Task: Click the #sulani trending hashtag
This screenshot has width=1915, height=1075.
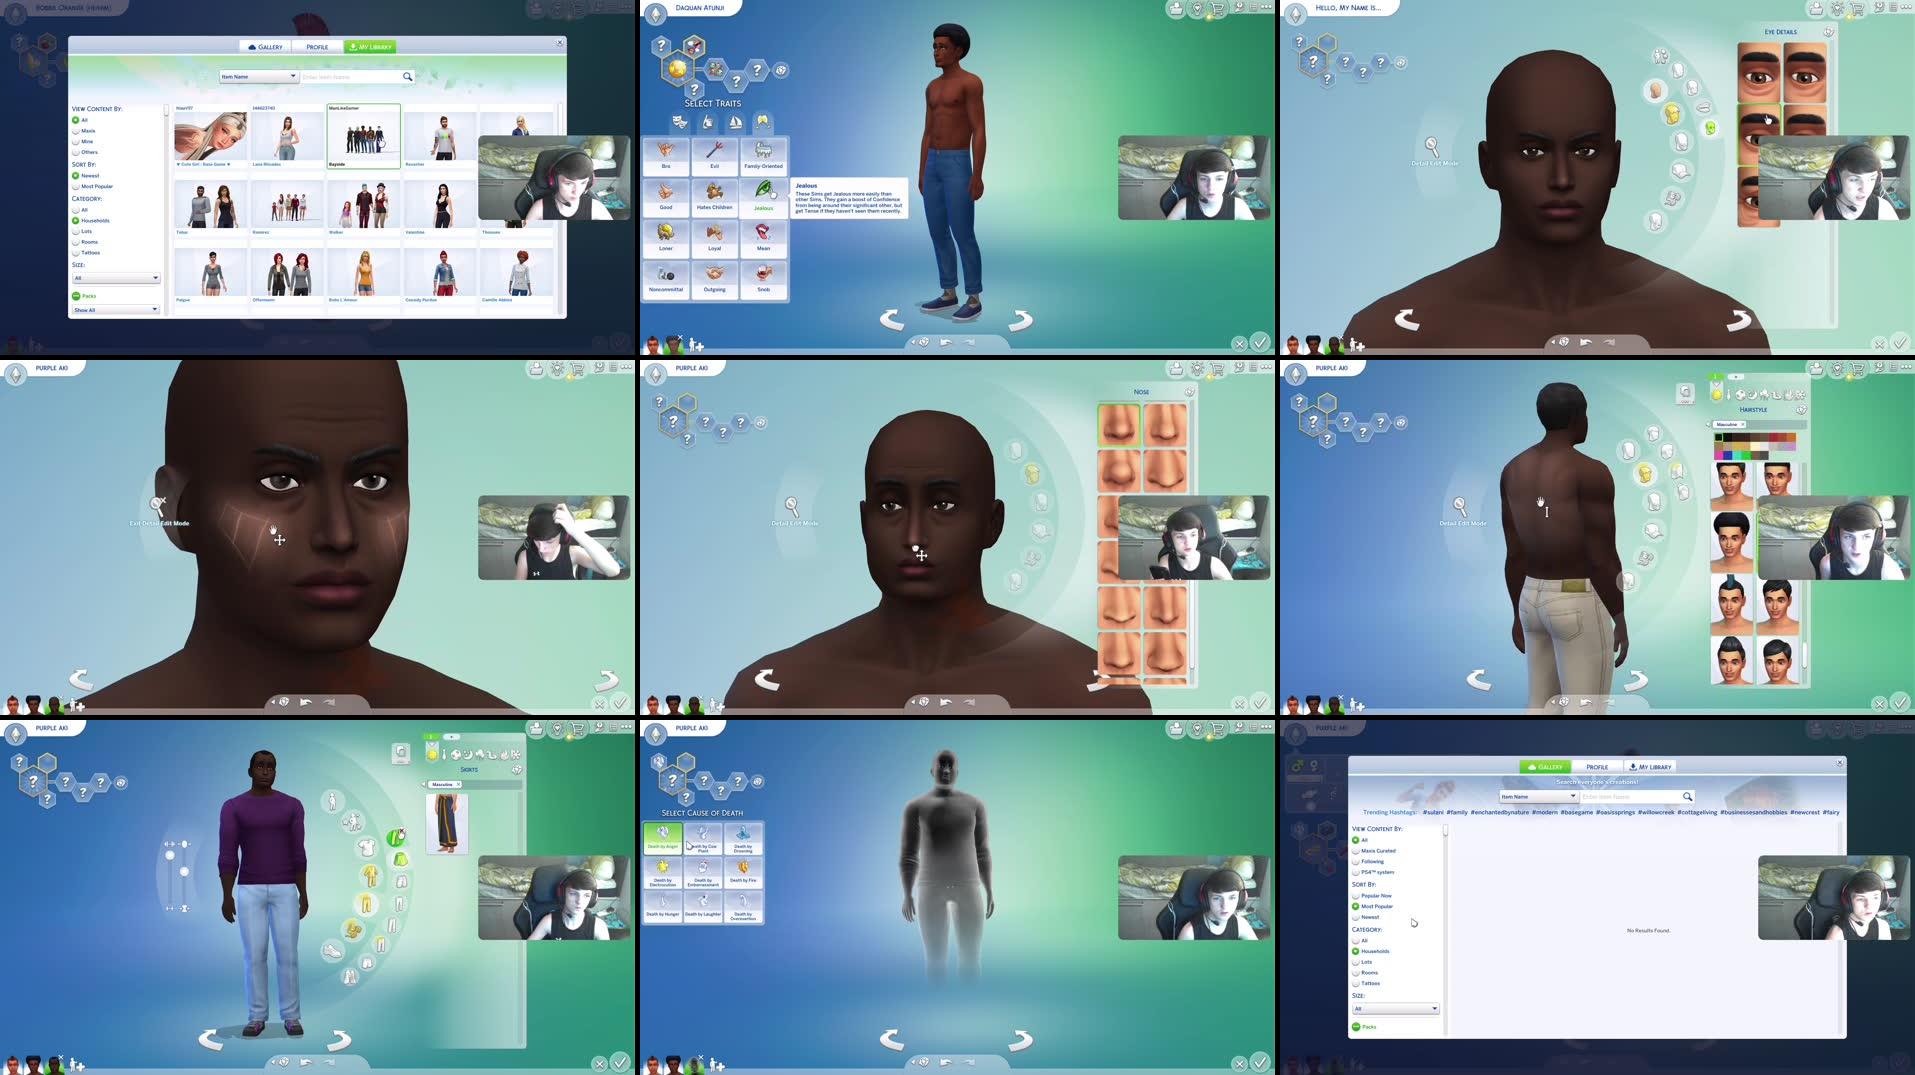Action: click(1434, 812)
